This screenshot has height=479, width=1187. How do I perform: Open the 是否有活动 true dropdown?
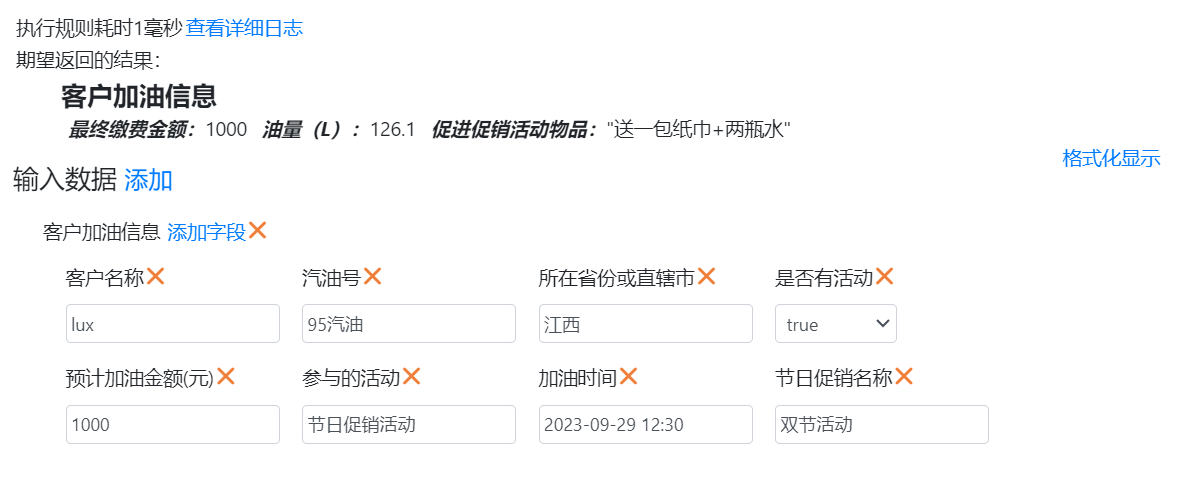click(836, 324)
